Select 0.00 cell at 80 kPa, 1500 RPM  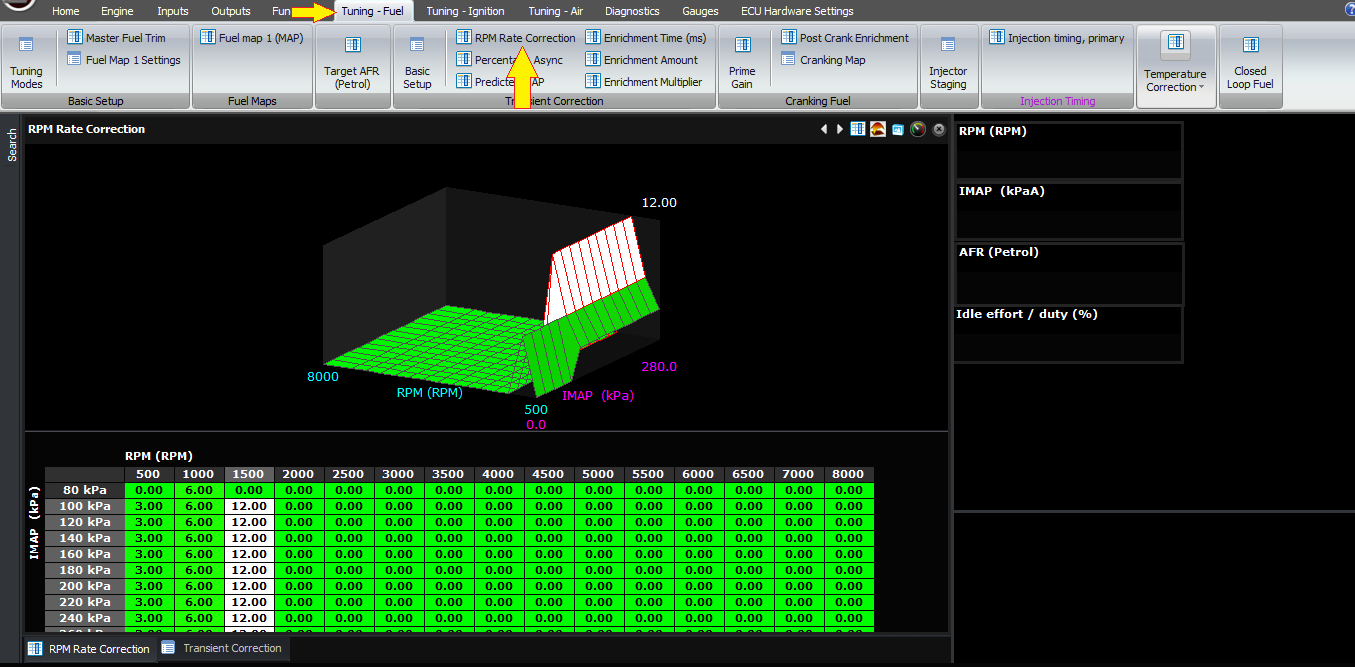tap(249, 490)
